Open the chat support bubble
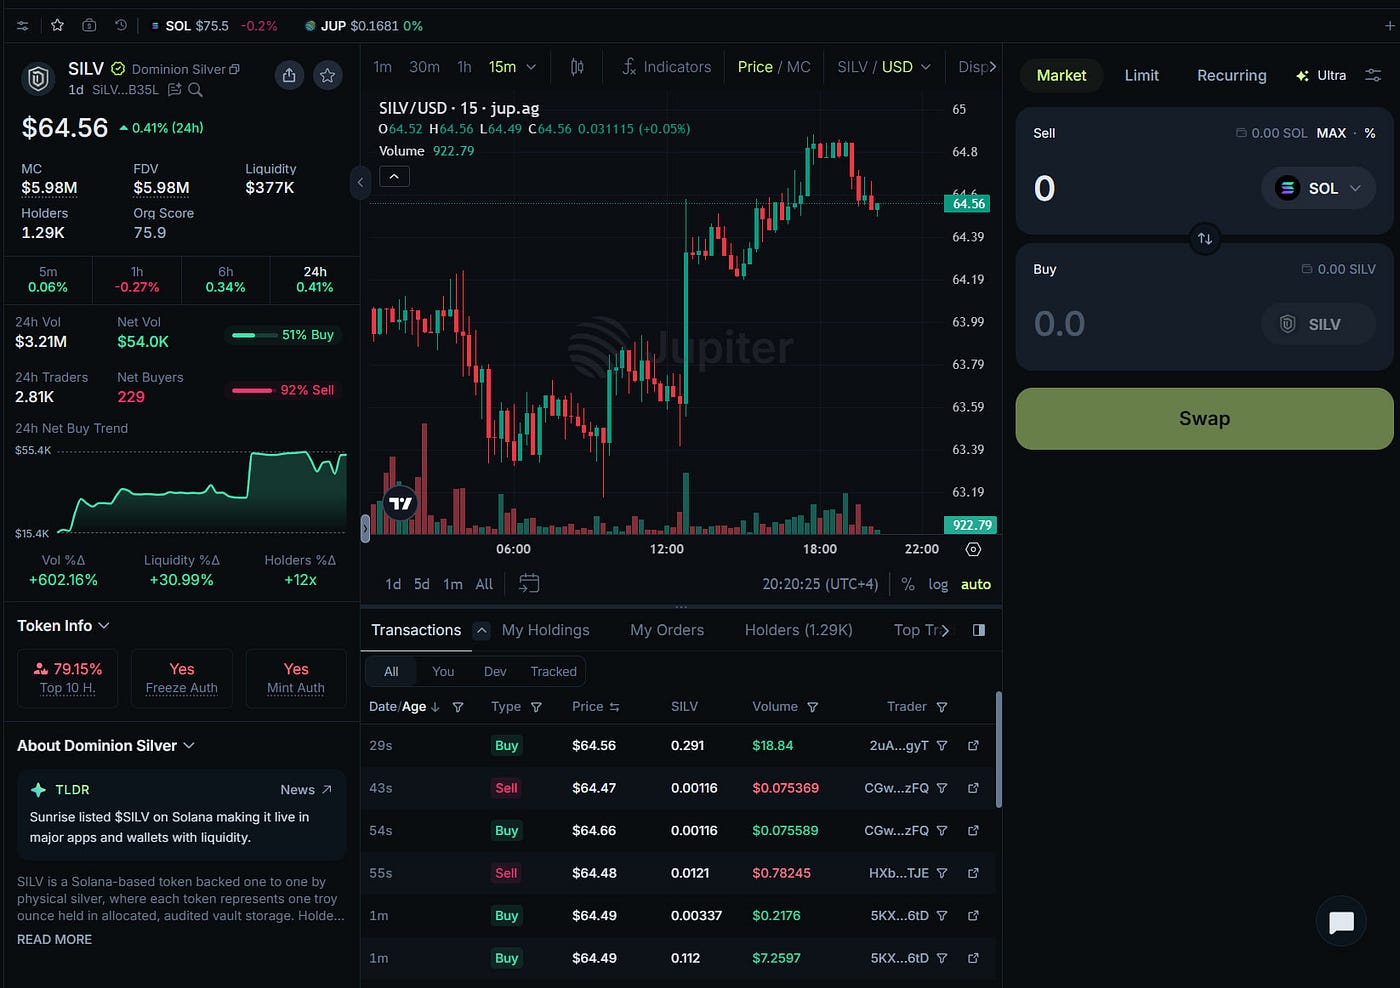 [x=1341, y=922]
